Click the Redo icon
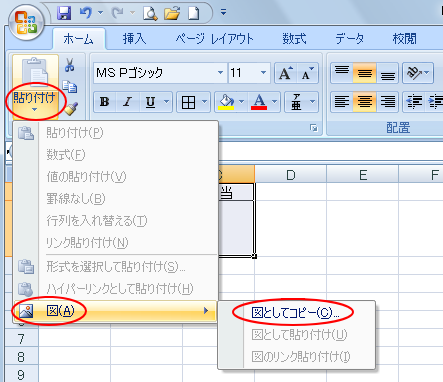This screenshot has height=382, width=443. click(x=118, y=13)
